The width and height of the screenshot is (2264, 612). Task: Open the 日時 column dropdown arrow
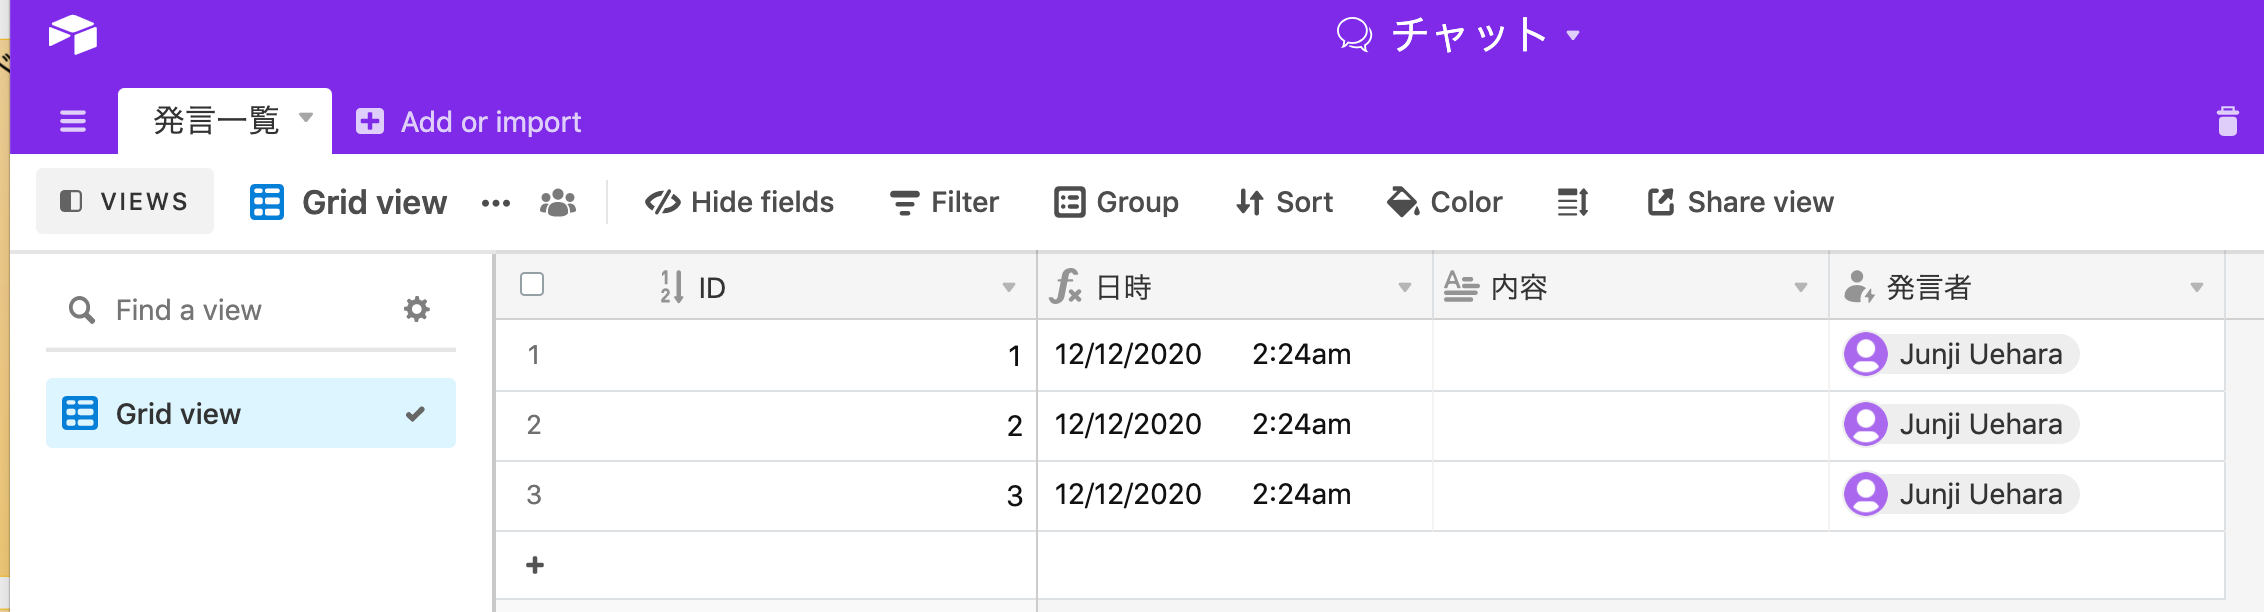(1404, 288)
